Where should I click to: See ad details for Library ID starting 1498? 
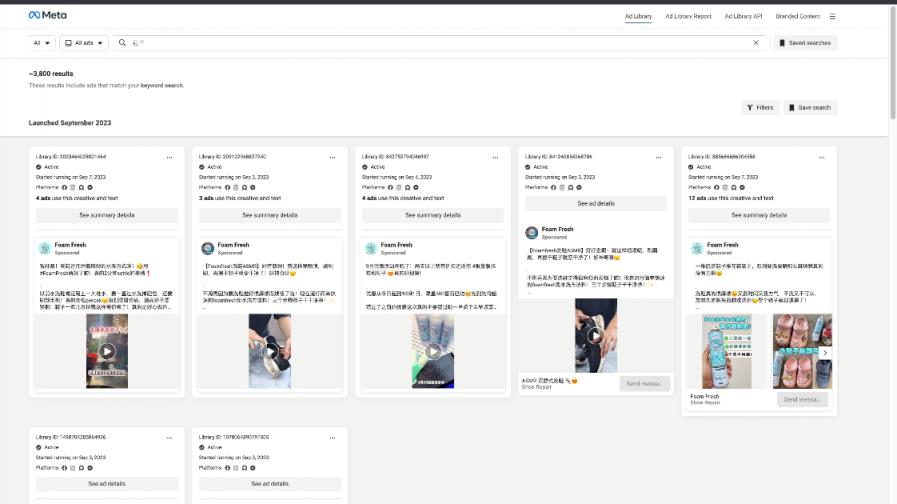[107, 484]
